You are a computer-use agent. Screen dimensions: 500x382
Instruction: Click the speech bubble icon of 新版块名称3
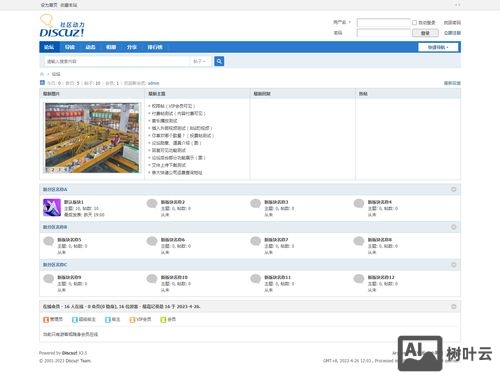coord(256,203)
